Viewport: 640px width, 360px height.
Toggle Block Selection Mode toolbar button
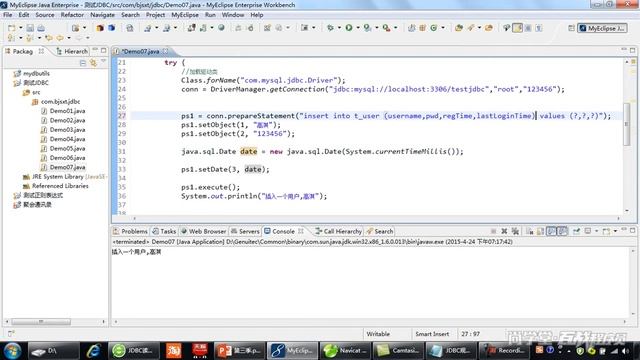tap(528, 28)
